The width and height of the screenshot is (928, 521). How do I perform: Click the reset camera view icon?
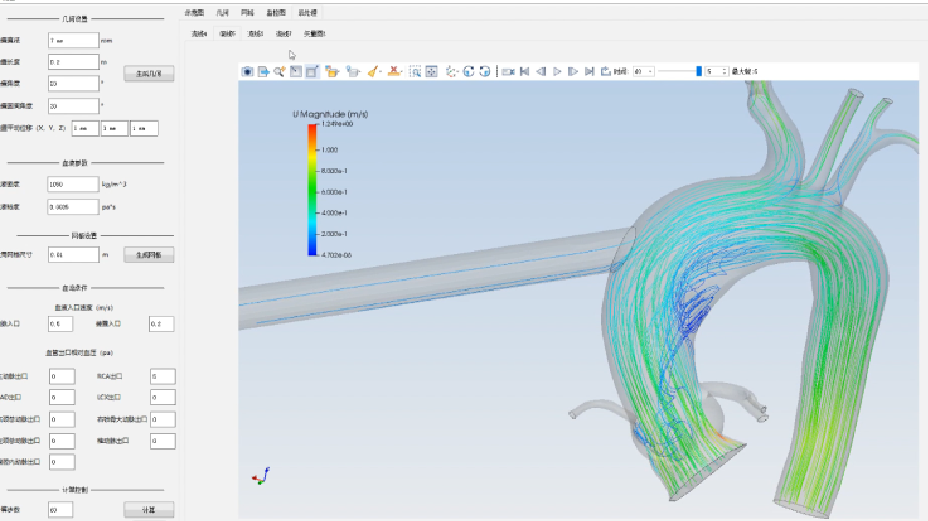click(431, 71)
